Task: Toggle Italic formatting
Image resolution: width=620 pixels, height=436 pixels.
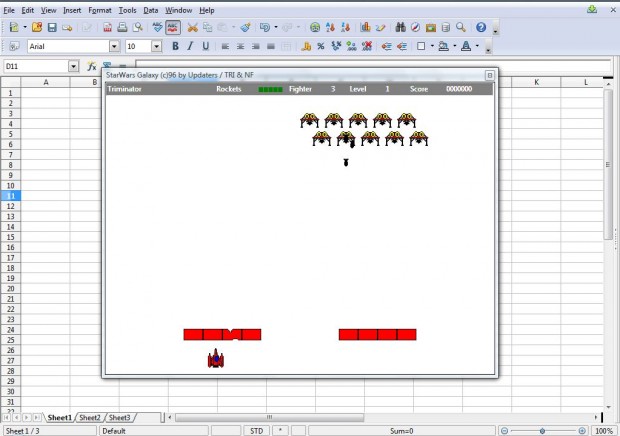Action: point(190,46)
